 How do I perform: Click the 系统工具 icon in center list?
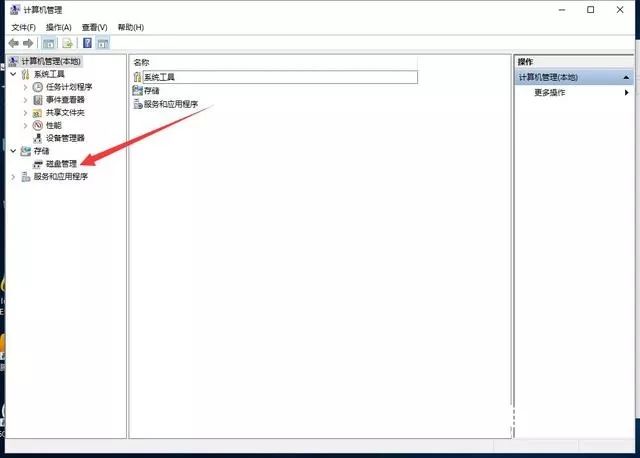tap(137, 77)
